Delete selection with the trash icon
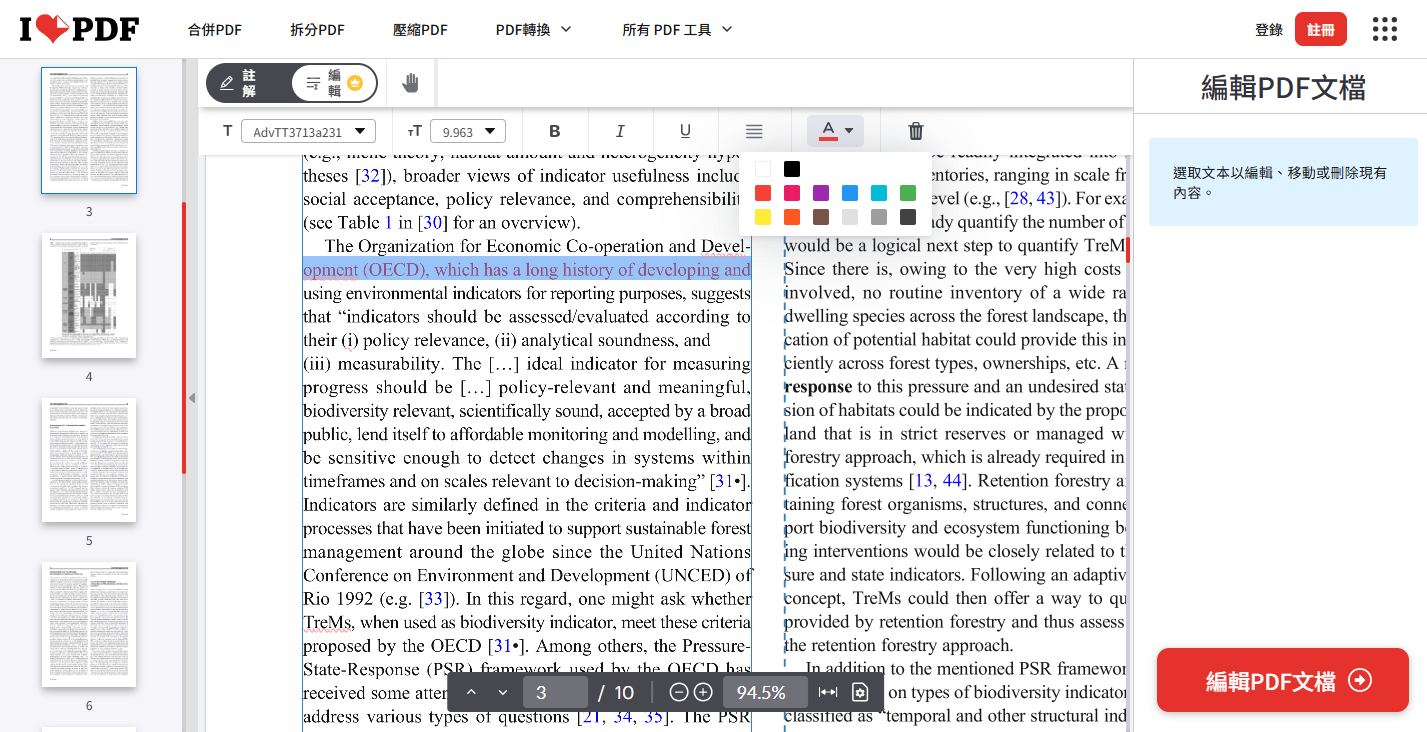The height and width of the screenshot is (732, 1427). [x=915, y=131]
